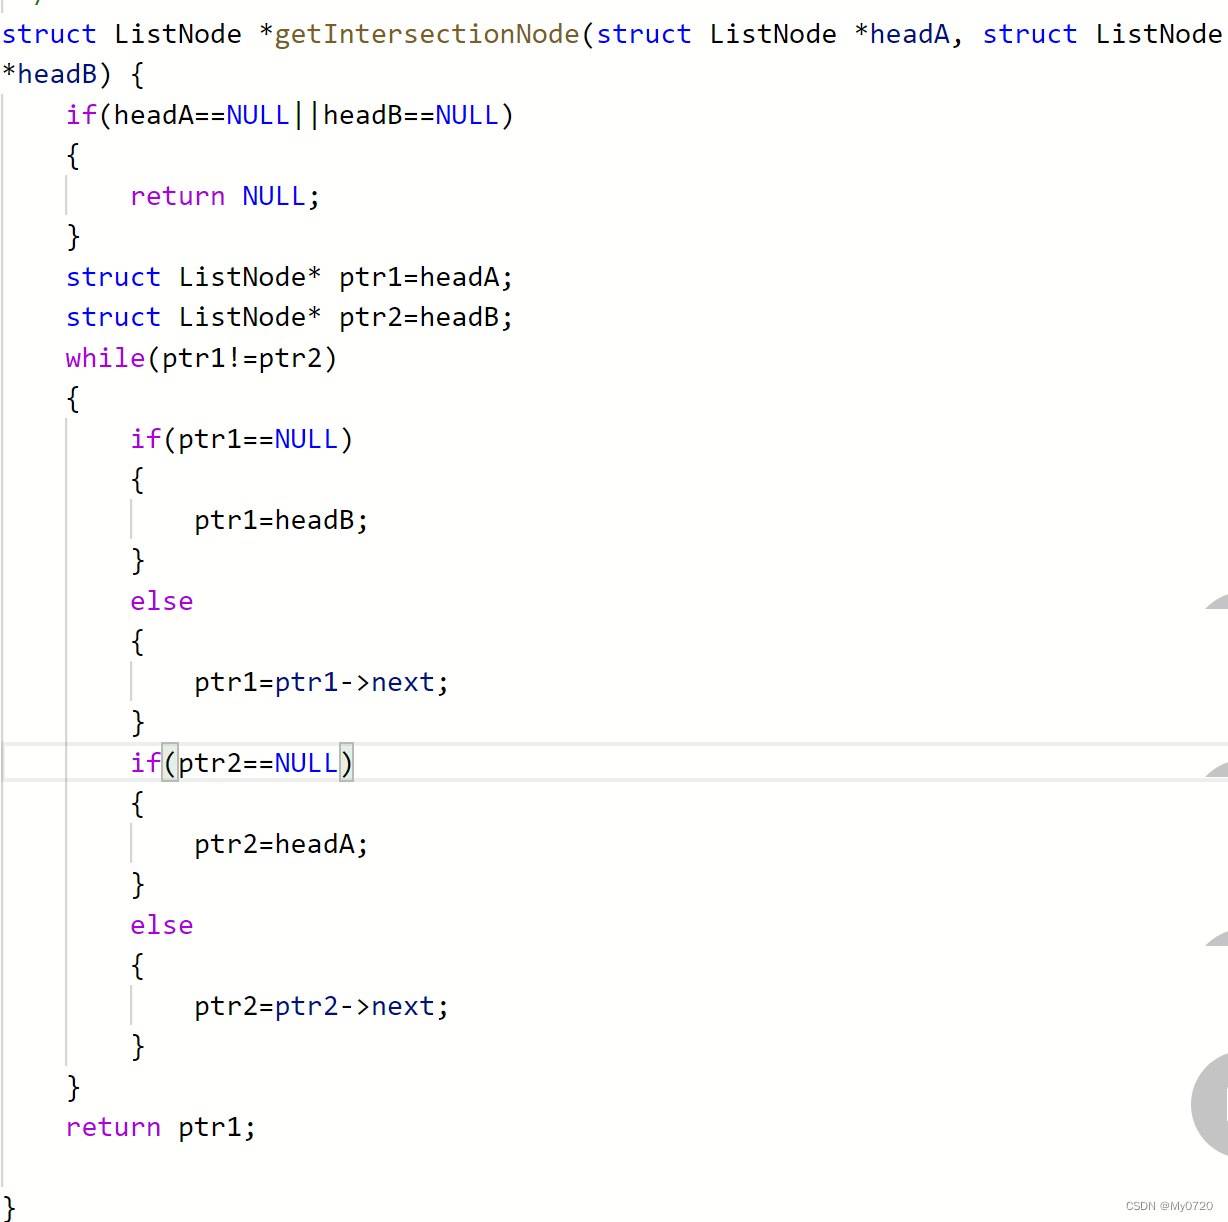Click the '*headB) {' parameter line
Viewport: 1228px width, 1222px height.
click(x=73, y=75)
